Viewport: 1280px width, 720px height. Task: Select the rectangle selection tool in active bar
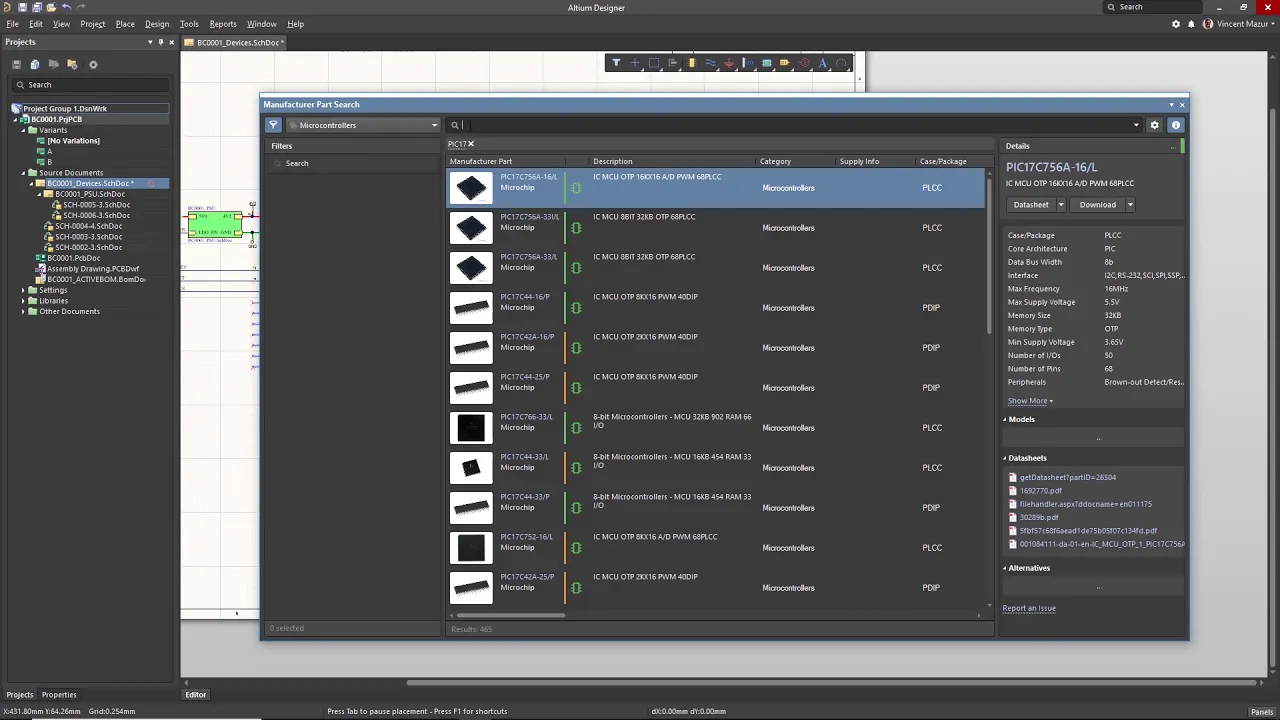click(654, 63)
